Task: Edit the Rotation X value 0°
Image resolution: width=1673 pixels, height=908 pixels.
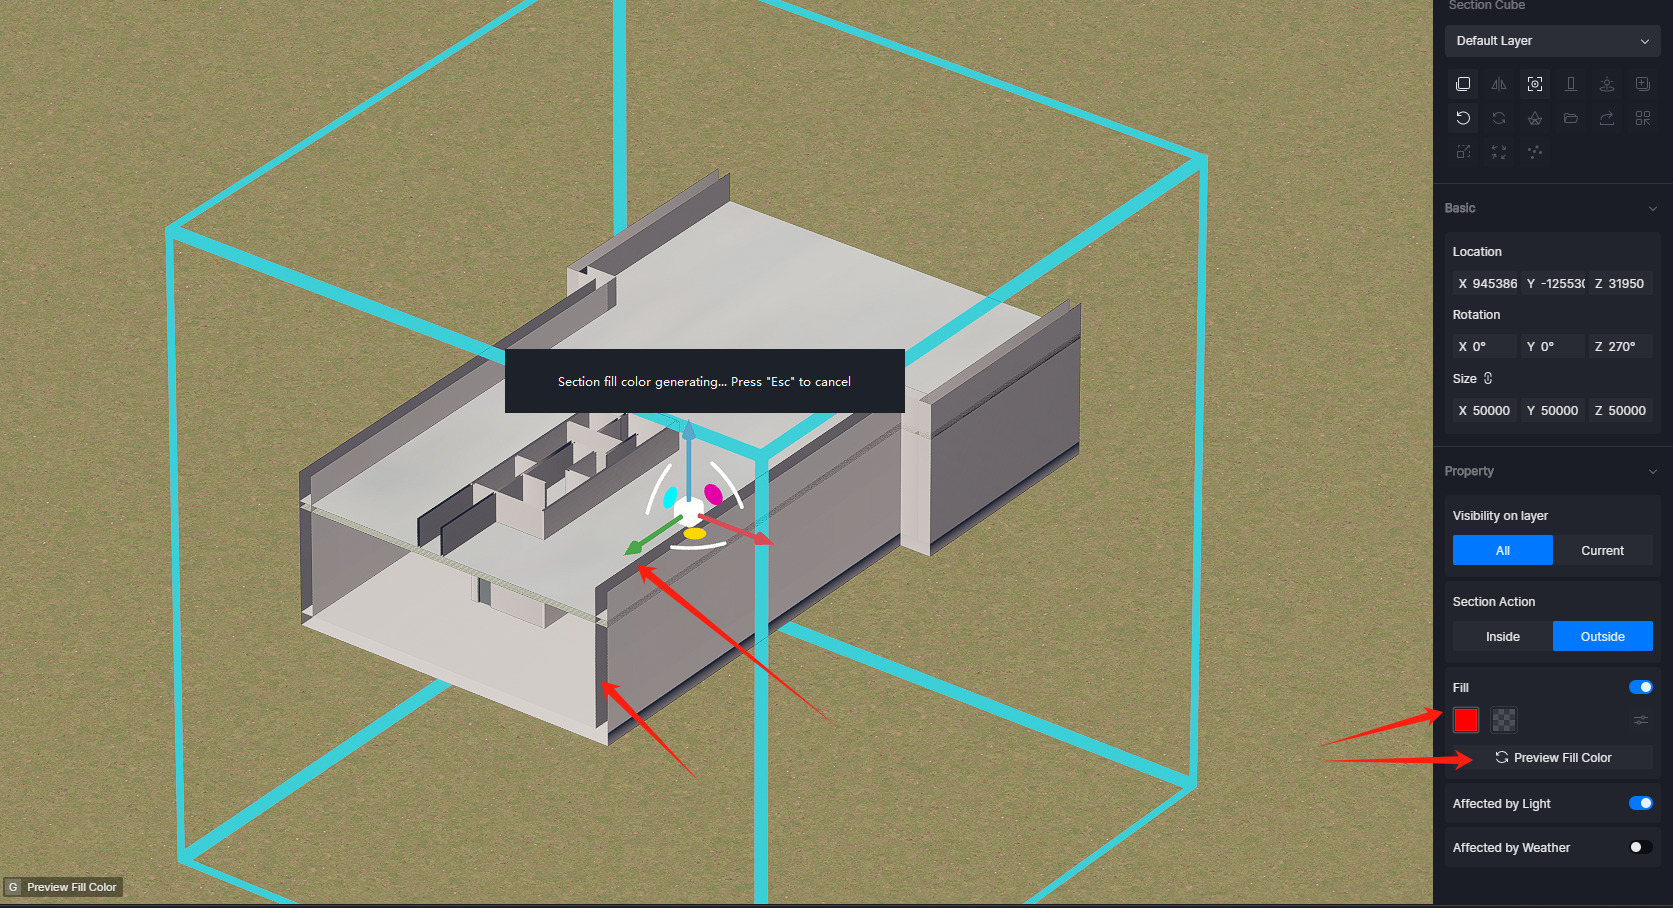Action: pos(1486,346)
